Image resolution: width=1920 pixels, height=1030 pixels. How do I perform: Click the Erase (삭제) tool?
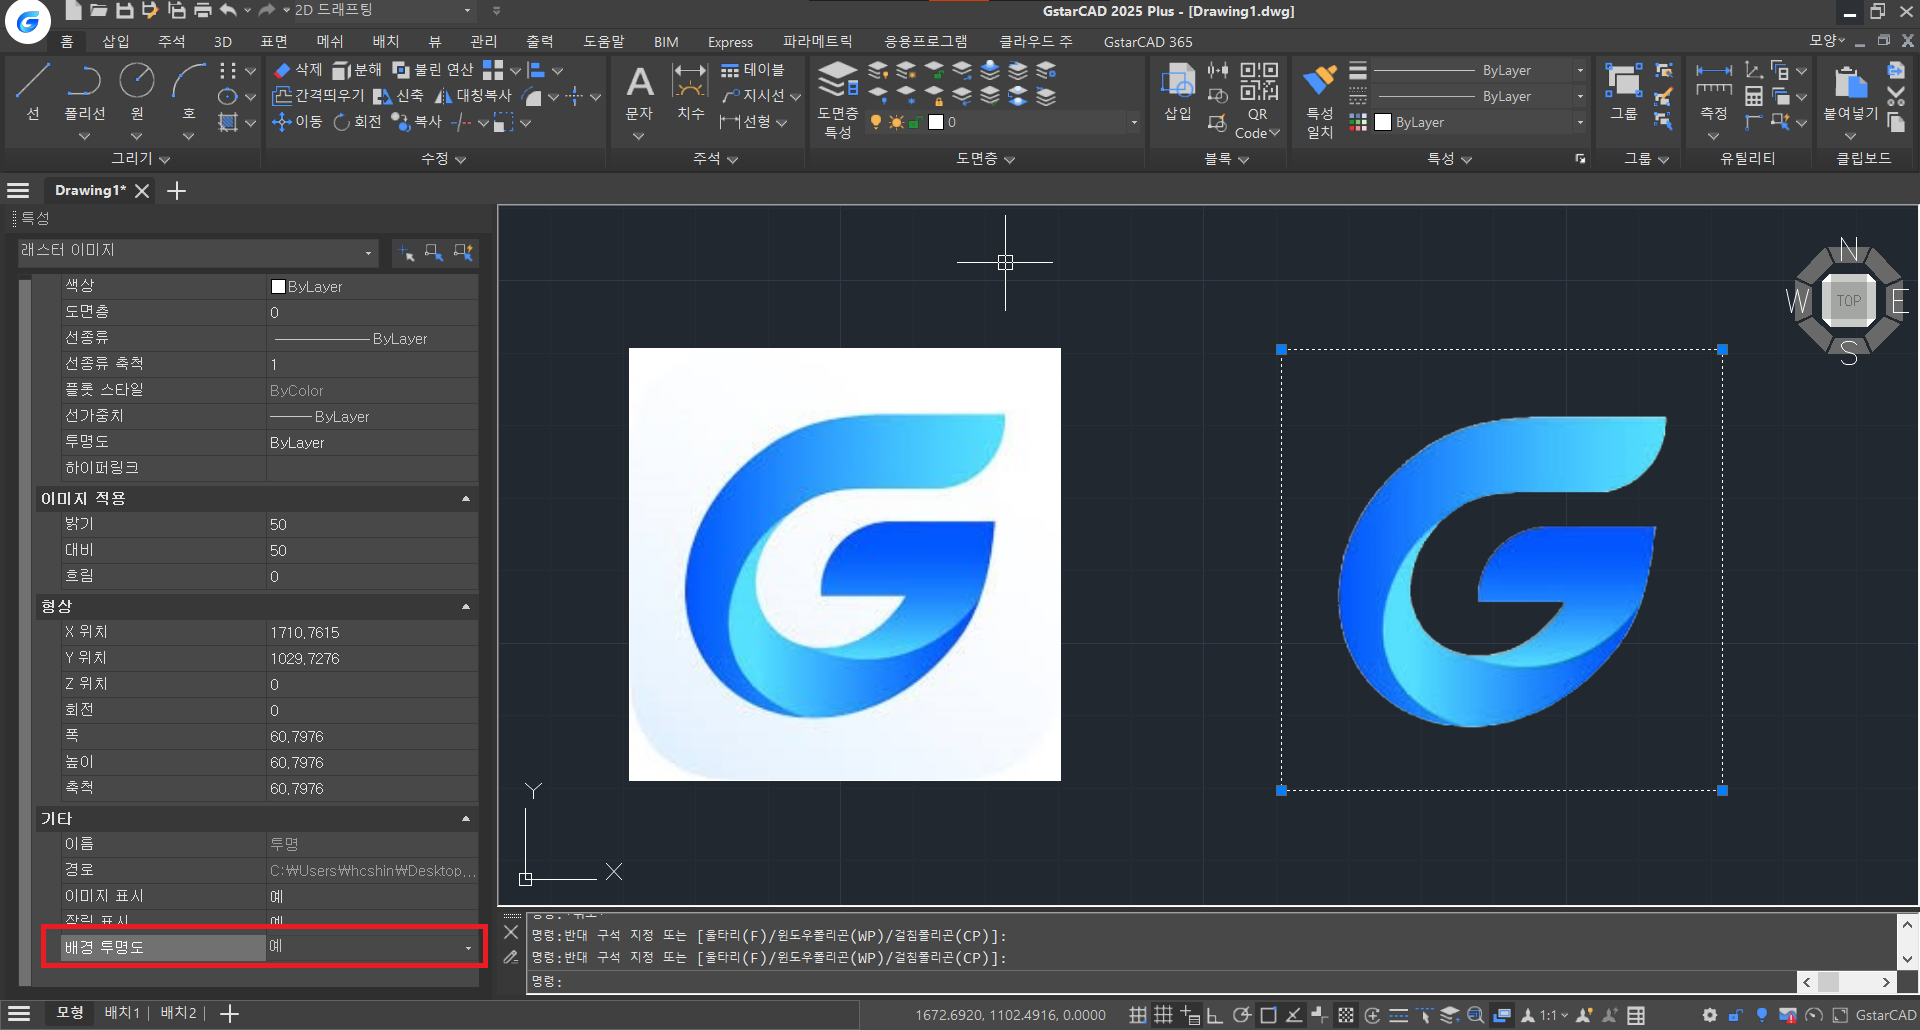(x=298, y=70)
